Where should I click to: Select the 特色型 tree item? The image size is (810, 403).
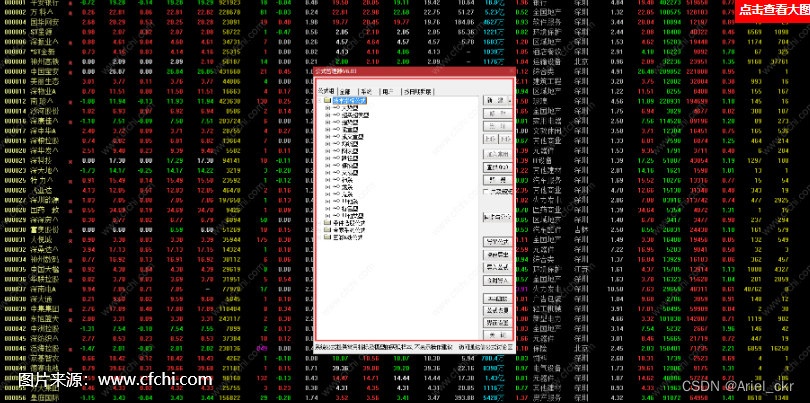(351, 209)
